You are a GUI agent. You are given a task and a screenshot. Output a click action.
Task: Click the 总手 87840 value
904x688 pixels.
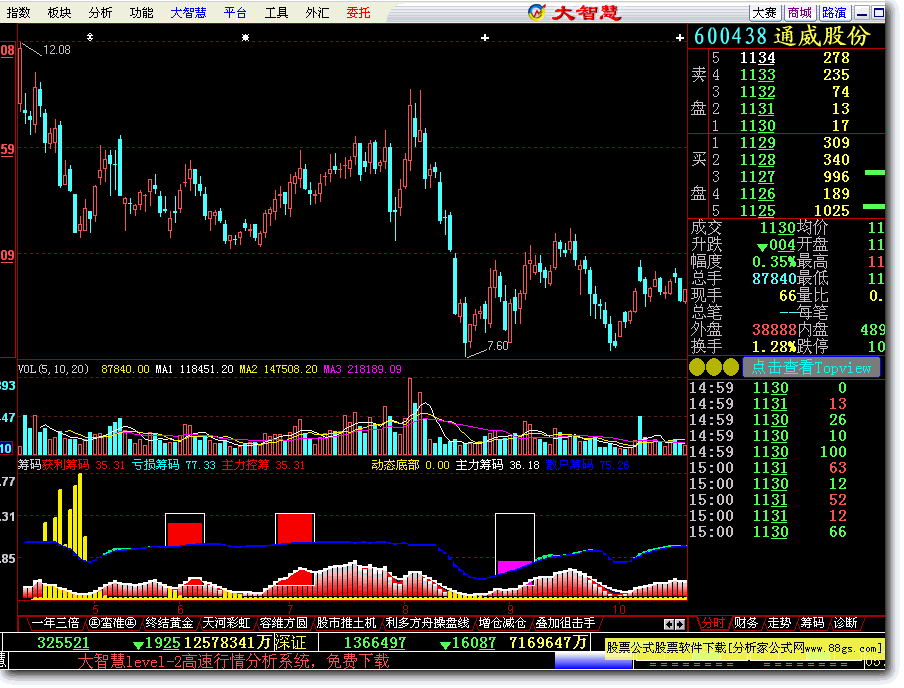point(774,279)
